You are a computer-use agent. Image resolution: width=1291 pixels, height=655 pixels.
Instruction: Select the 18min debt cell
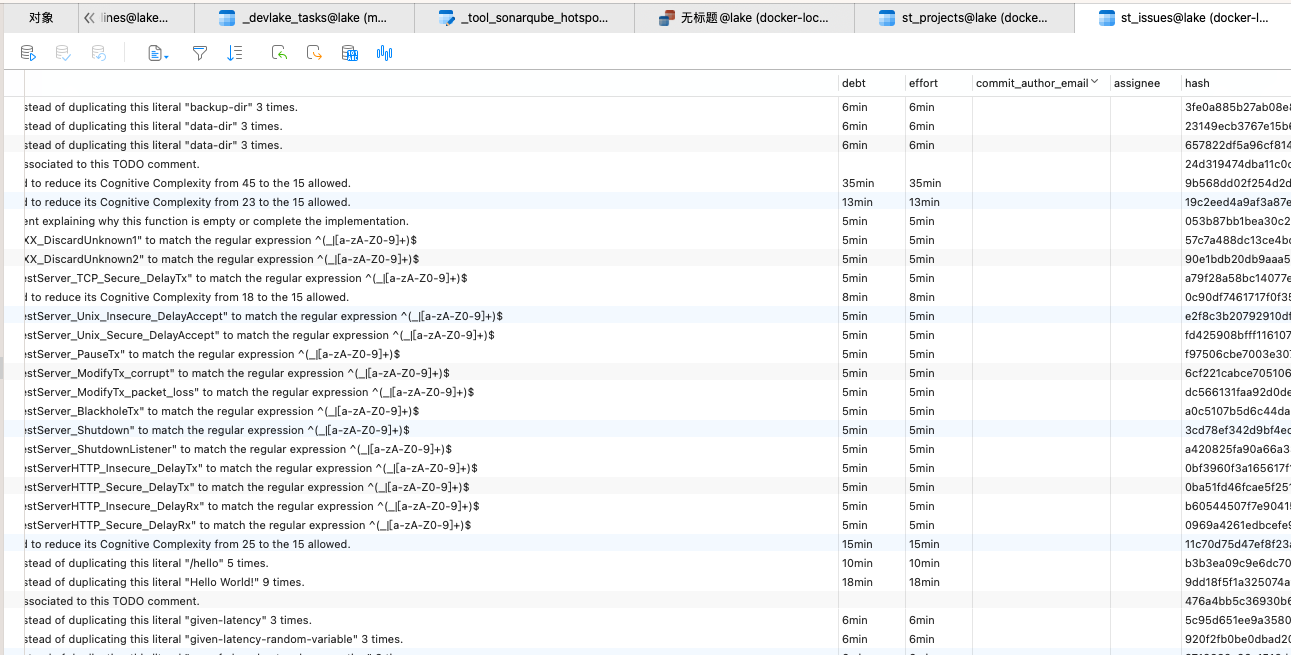pos(872,582)
